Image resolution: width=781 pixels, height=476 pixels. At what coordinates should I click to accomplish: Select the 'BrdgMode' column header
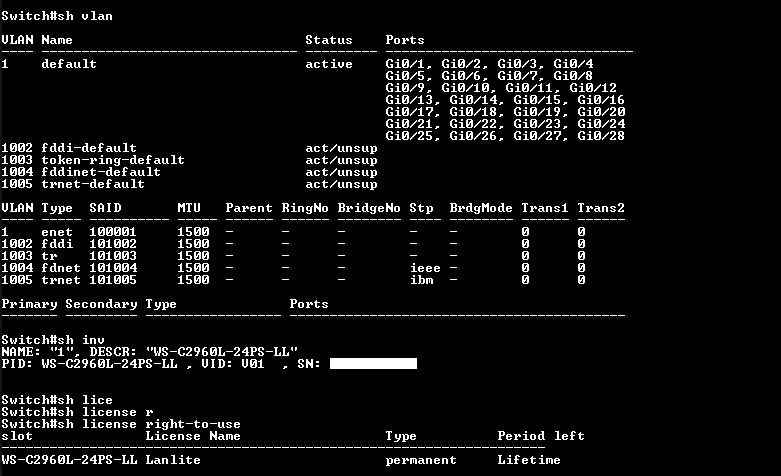click(x=481, y=208)
